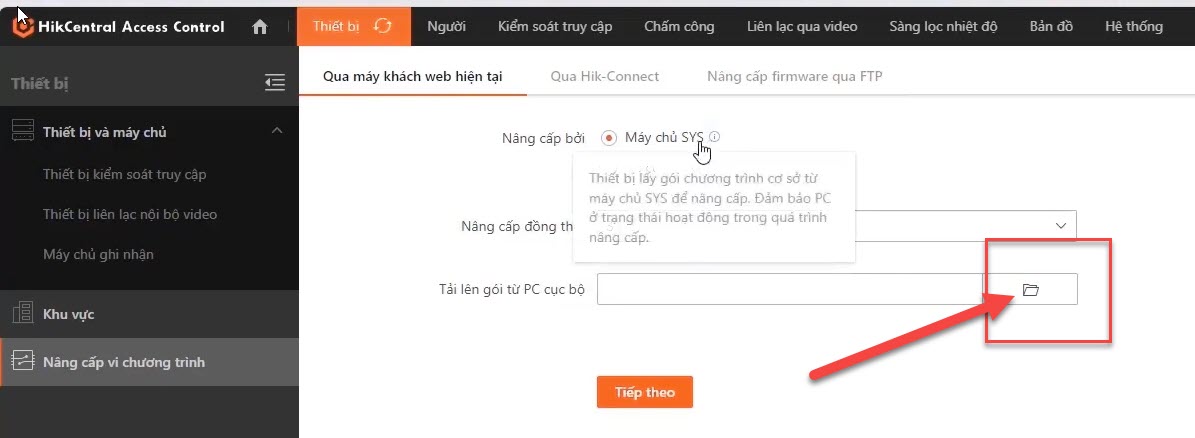Click the folder browse icon
The height and width of the screenshot is (438, 1195).
point(1031,290)
